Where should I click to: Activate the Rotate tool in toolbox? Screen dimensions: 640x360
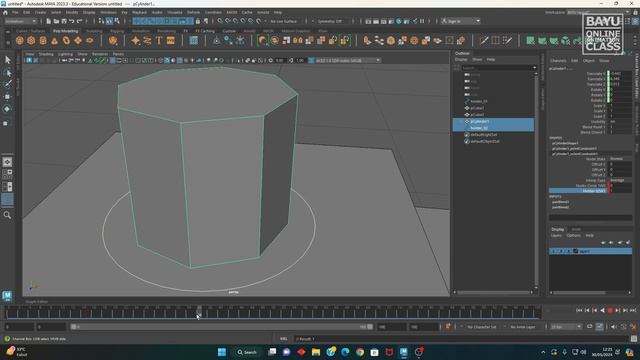7,109
